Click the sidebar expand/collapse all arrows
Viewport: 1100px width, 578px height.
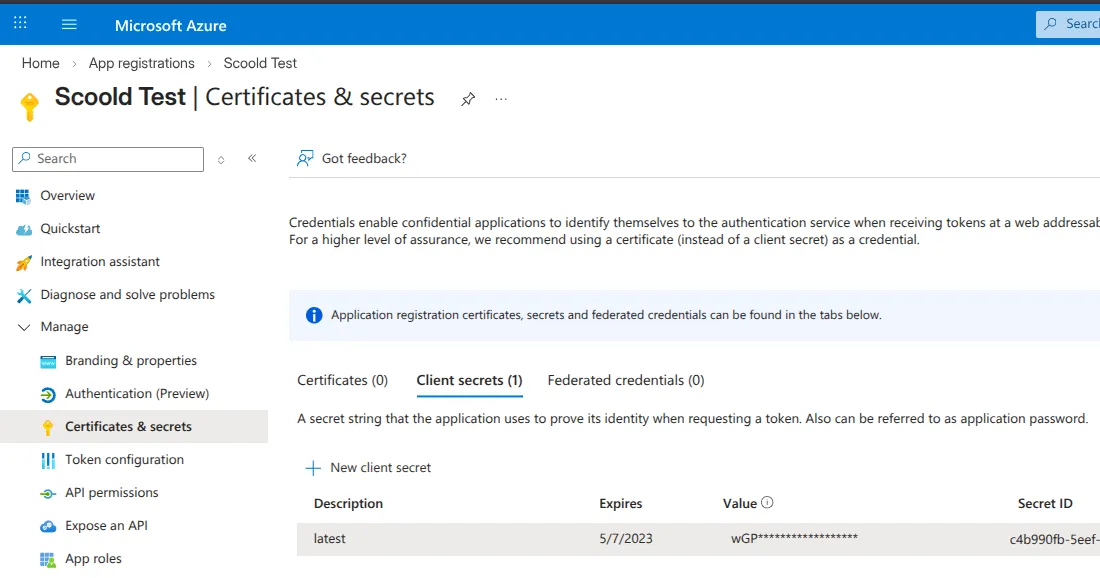(221, 159)
